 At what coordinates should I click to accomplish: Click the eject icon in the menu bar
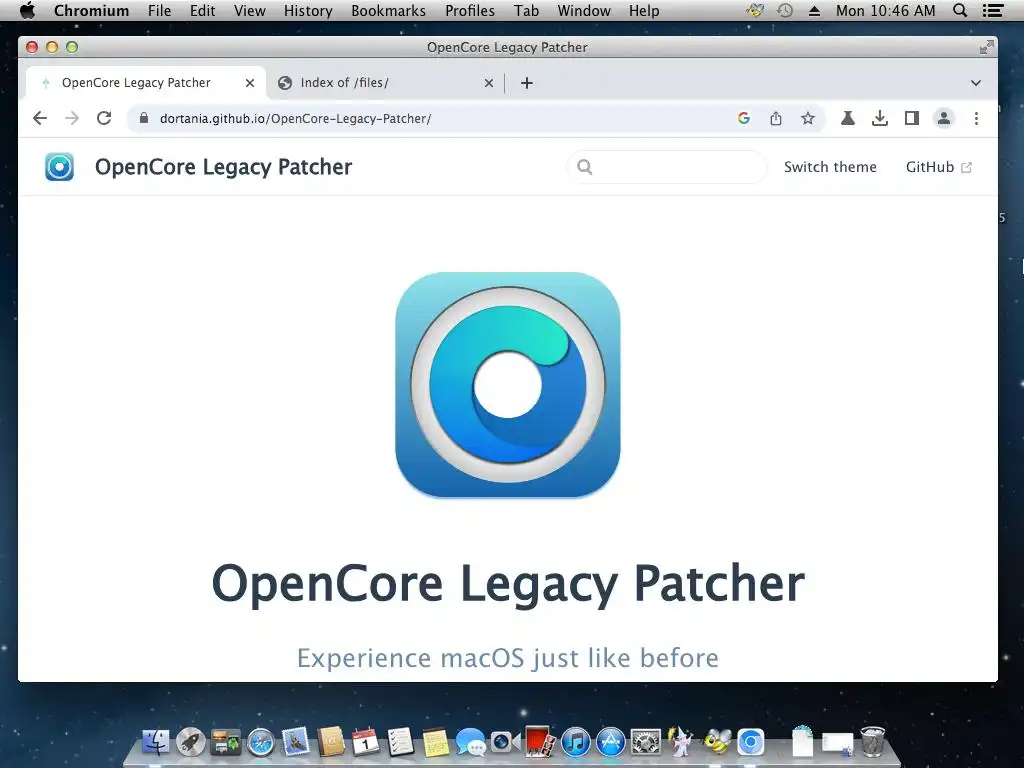(x=814, y=10)
